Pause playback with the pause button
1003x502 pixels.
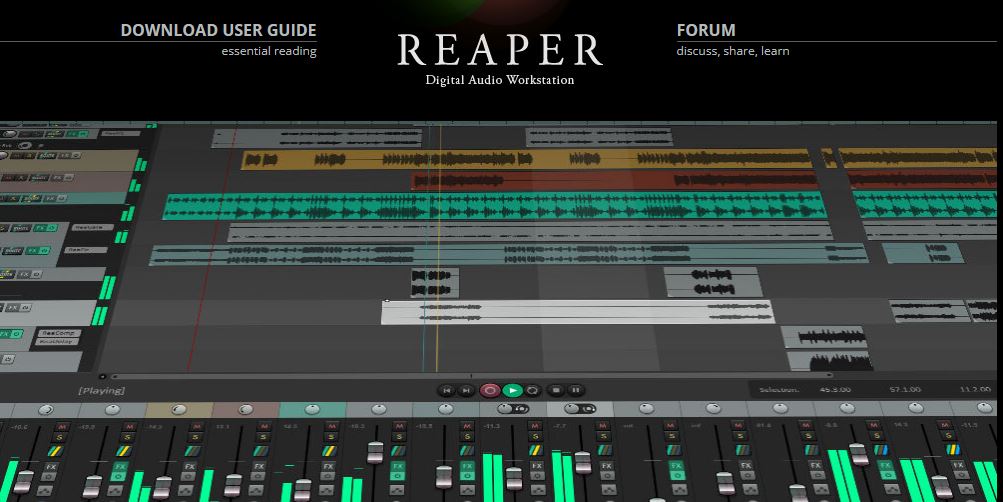click(x=576, y=389)
